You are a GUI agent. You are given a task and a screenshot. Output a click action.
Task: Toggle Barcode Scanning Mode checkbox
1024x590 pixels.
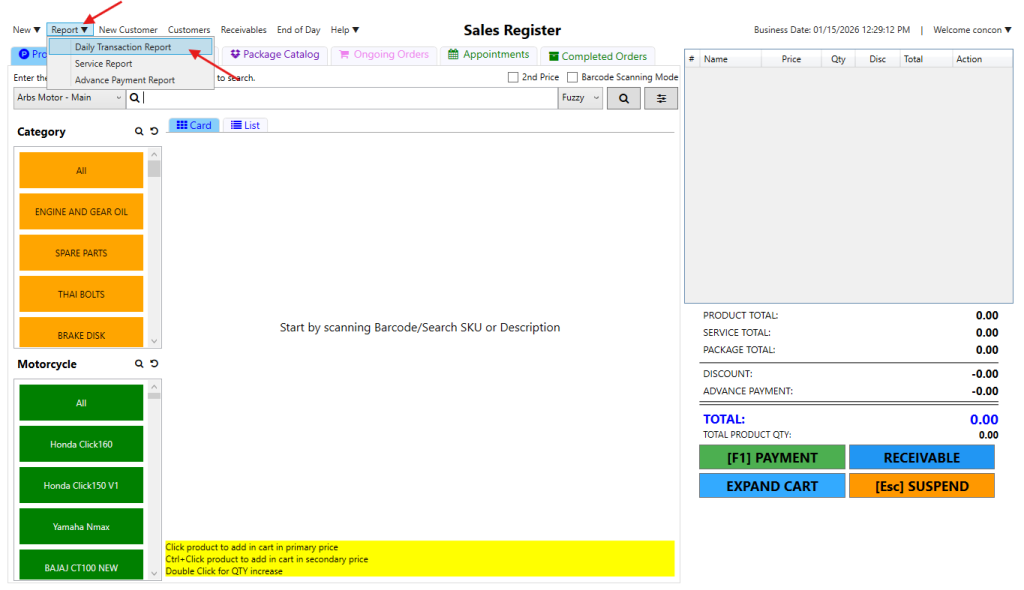[572, 77]
